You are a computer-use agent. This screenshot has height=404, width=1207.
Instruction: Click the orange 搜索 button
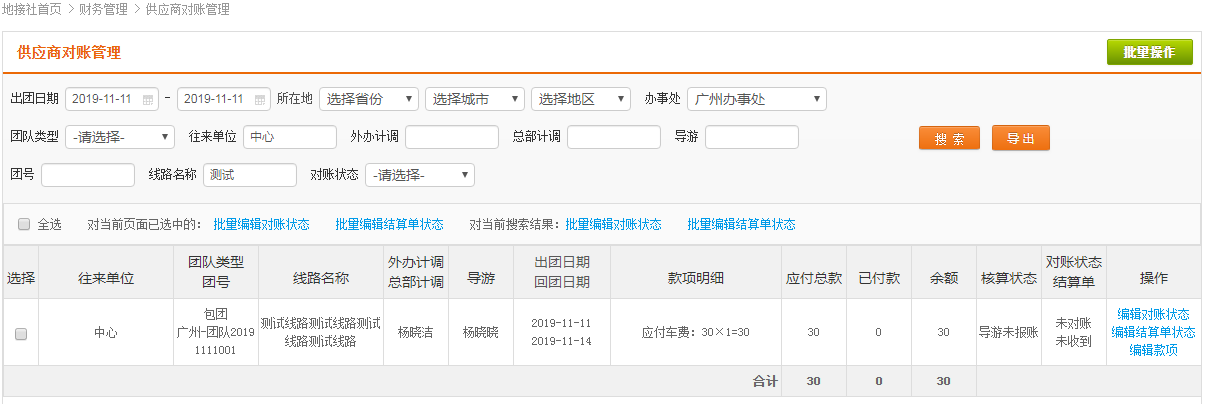(949, 138)
